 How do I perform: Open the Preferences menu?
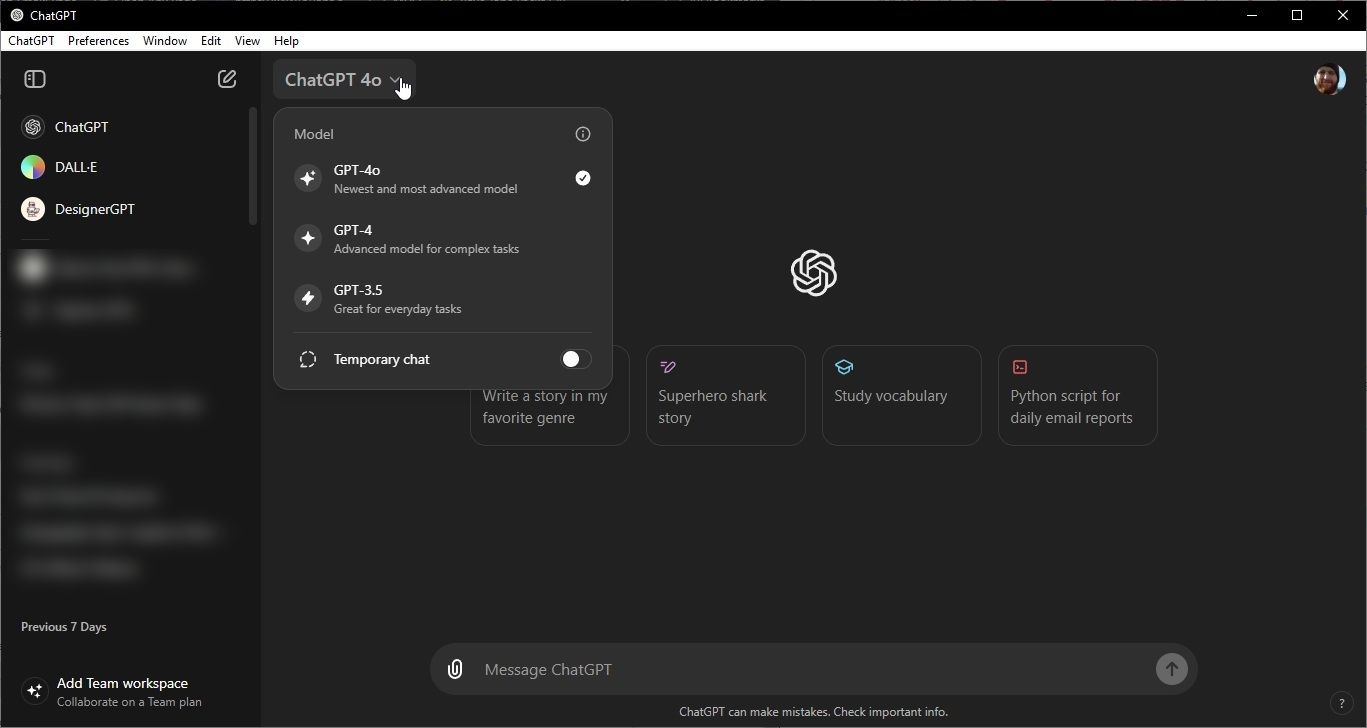tap(98, 41)
